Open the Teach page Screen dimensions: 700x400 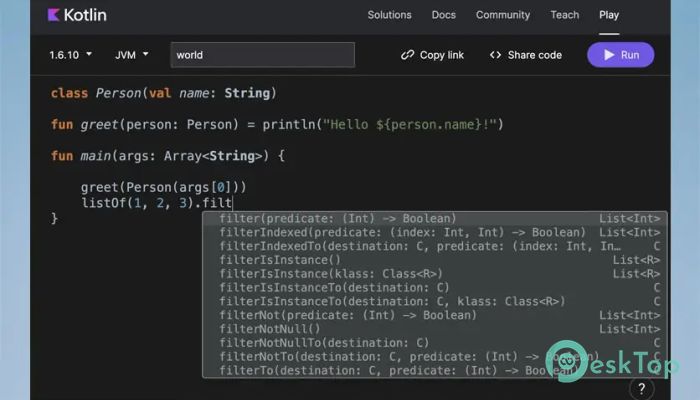coord(564,15)
